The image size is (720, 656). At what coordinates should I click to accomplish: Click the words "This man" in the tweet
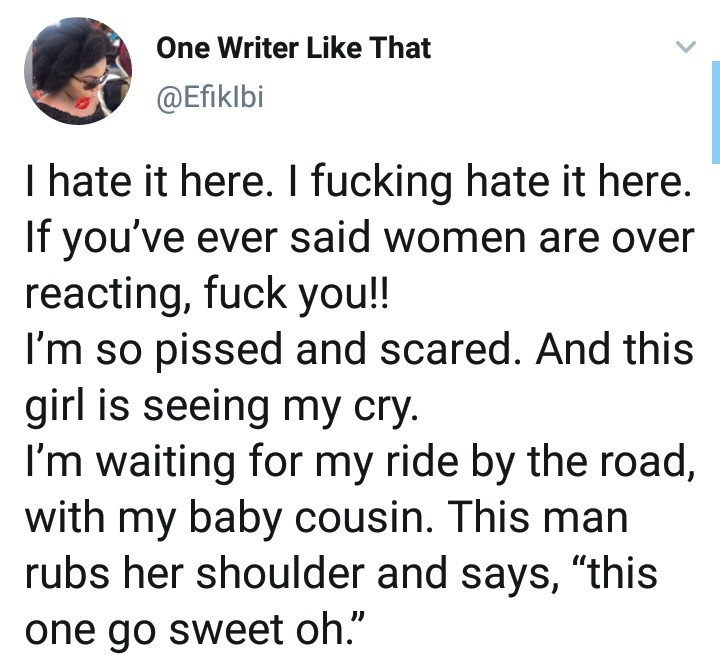pos(538,516)
